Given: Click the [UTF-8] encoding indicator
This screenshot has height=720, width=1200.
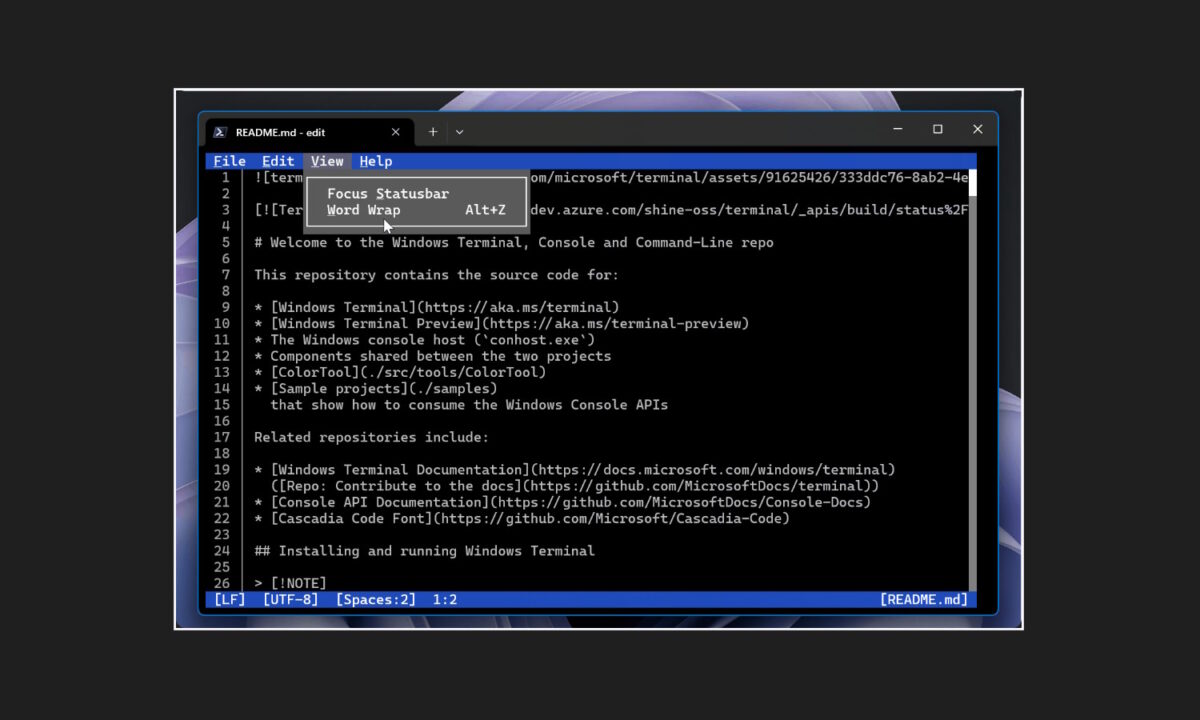Looking at the screenshot, I should [290, 599].
